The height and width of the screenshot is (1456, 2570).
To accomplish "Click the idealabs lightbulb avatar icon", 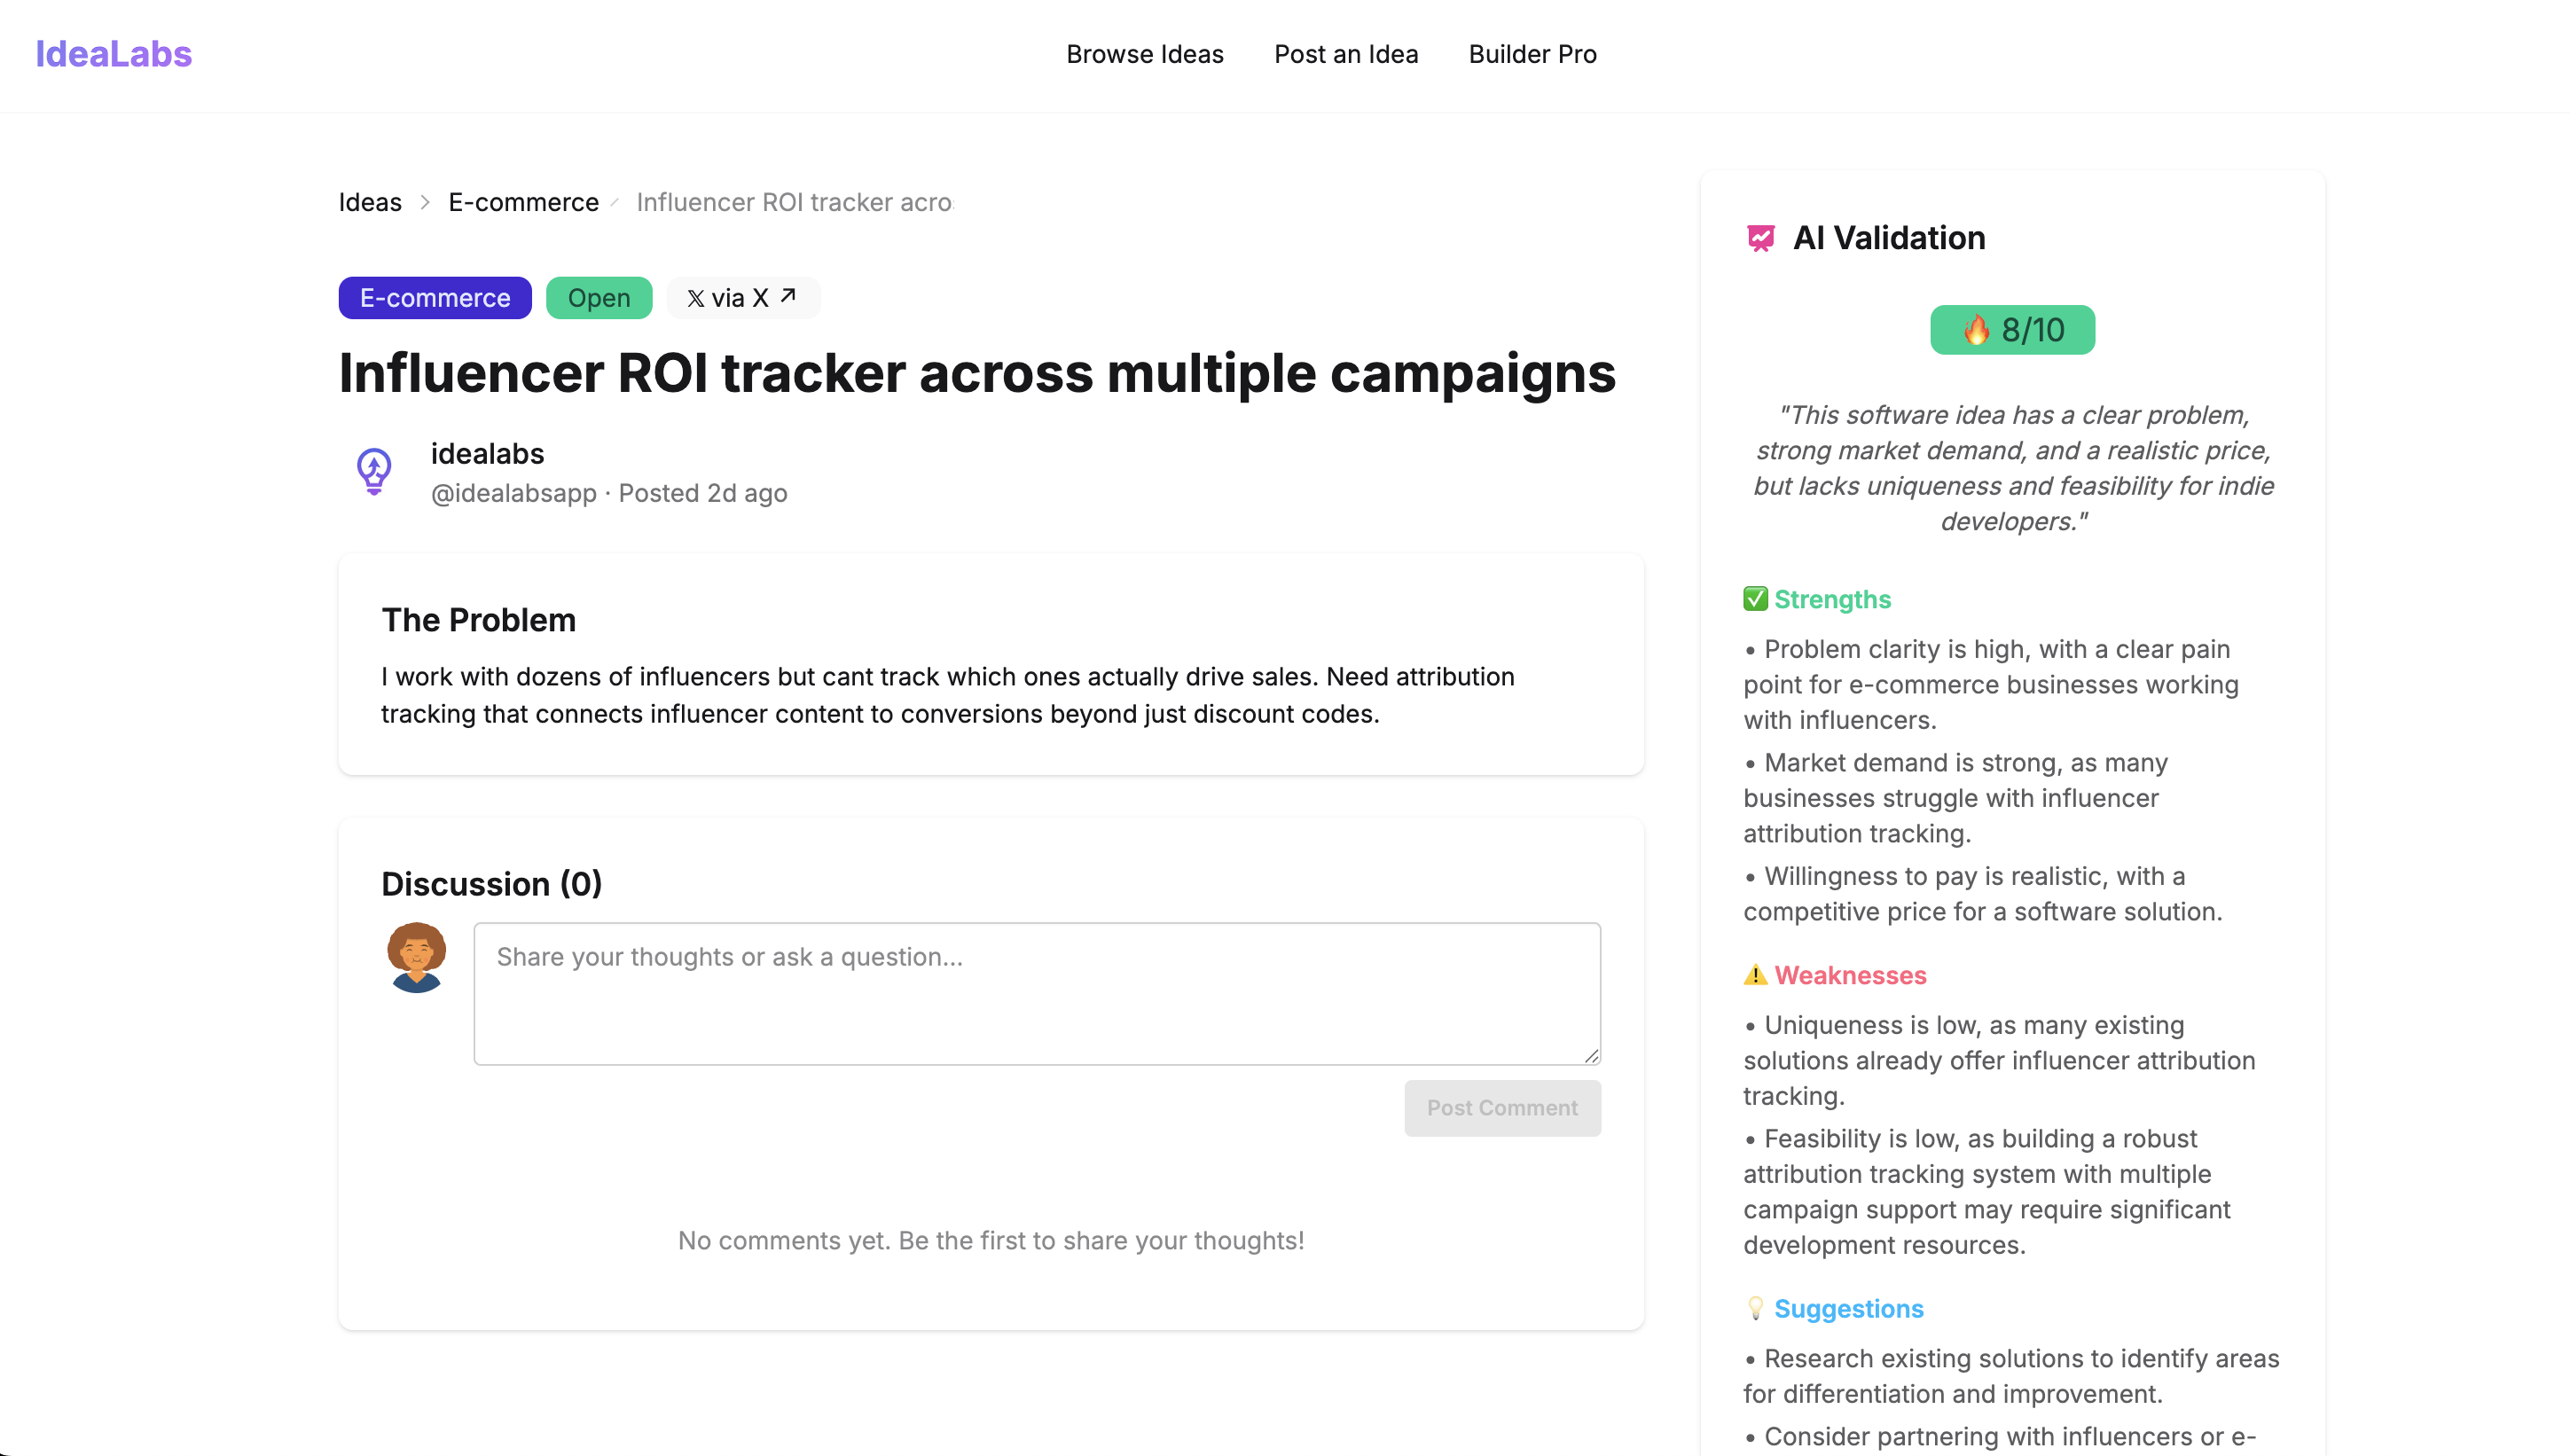I will (x=374, y=471).
